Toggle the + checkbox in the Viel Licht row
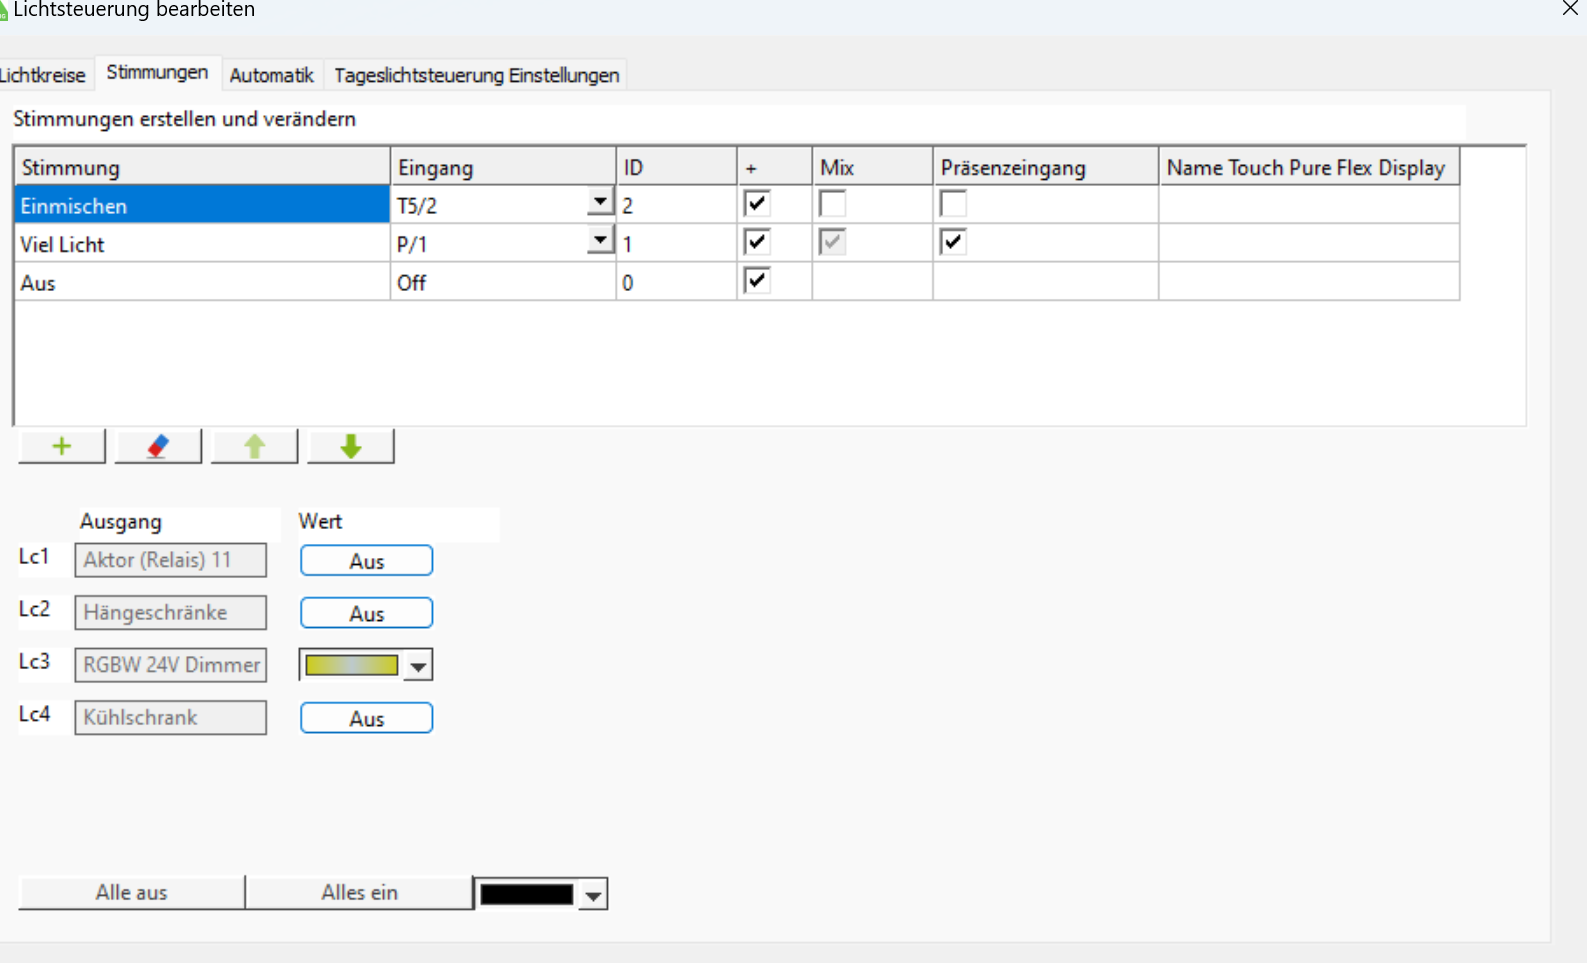 [757, 242]
